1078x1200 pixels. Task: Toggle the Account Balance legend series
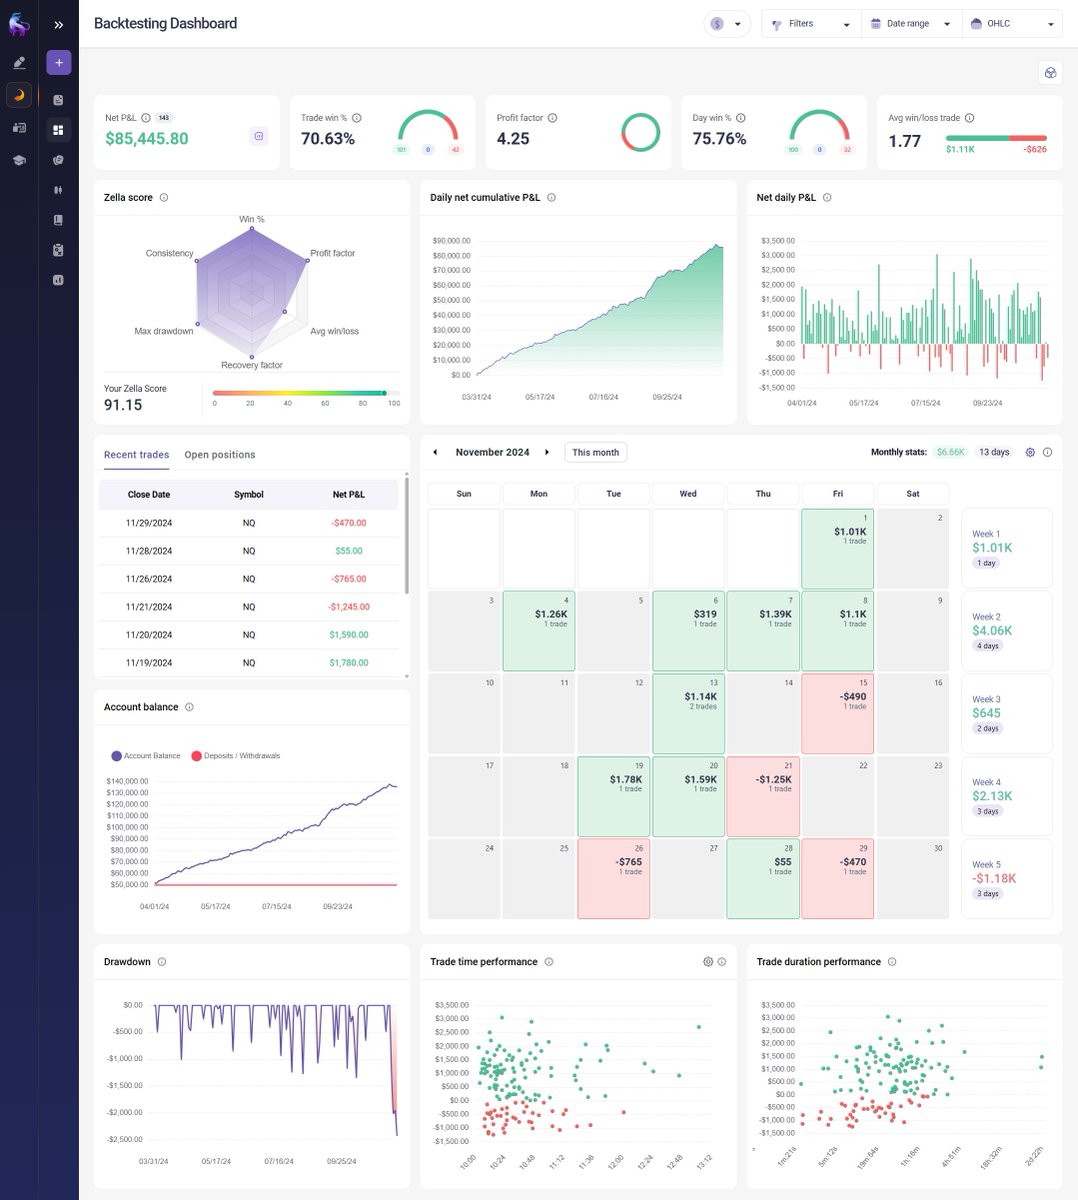(x=146, y=756)
